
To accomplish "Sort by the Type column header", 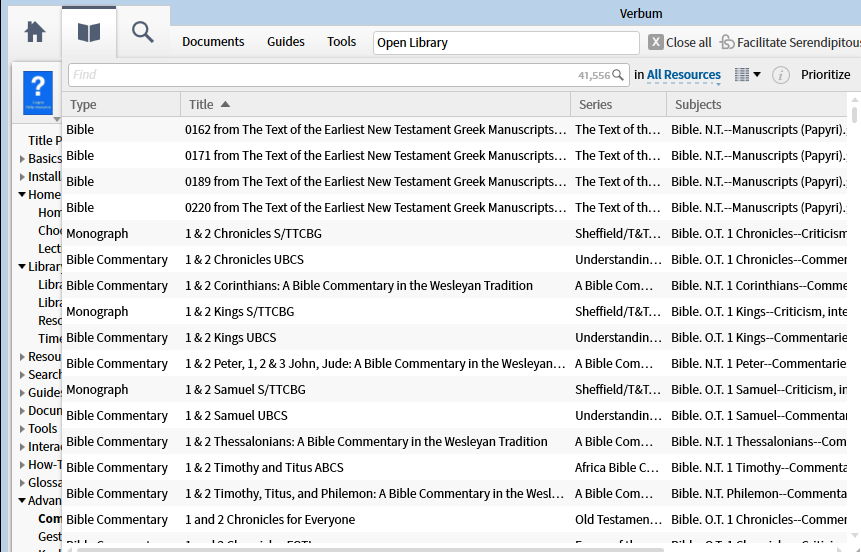I will [x=121, y=104].
